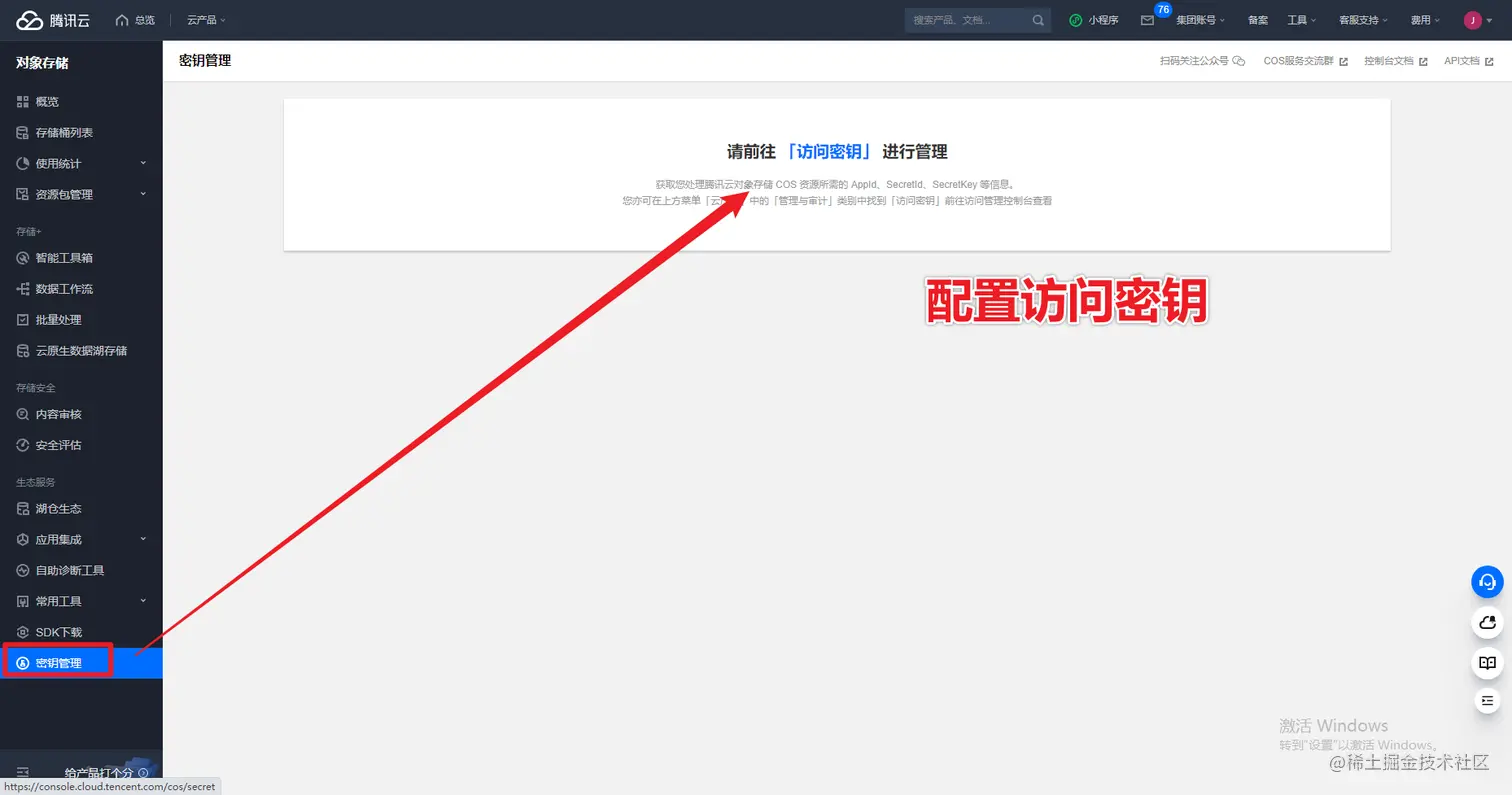Click the 资源包管理 sidebar icon
Screen dimensions: 1512x795
(x=23, y=195)
